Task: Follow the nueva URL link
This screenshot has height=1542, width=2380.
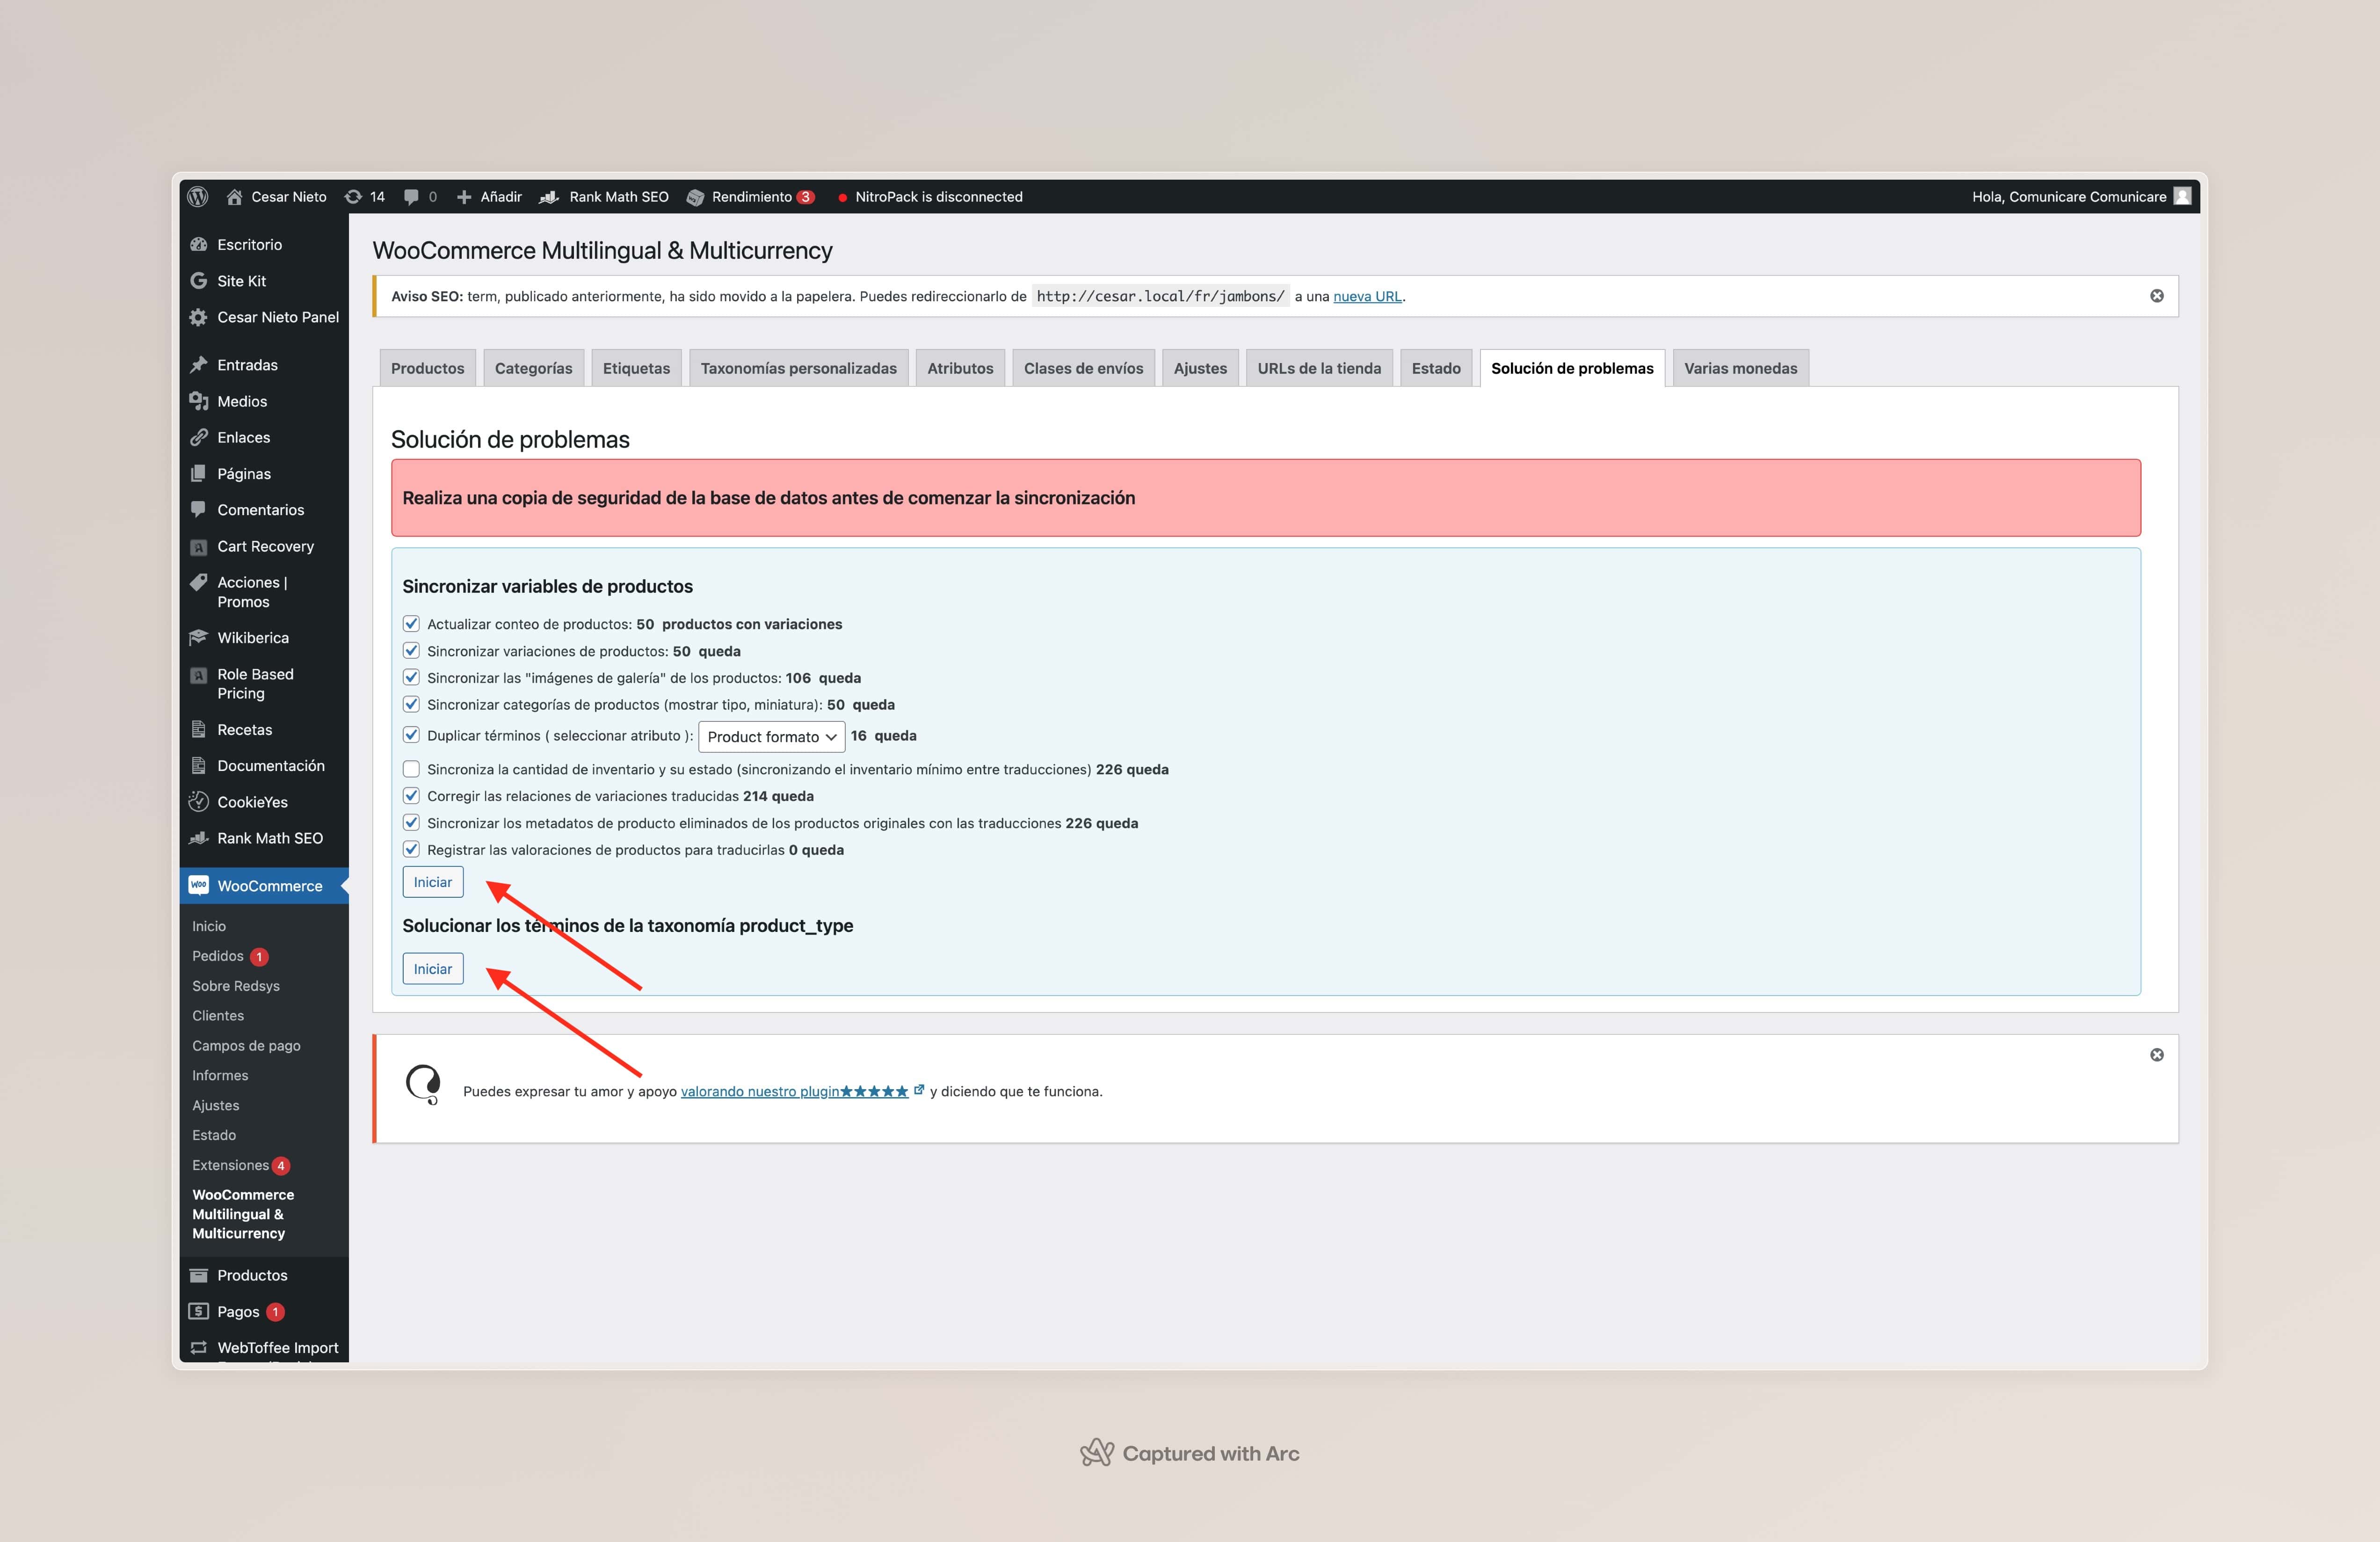Action: click(x=1367, y=296)
